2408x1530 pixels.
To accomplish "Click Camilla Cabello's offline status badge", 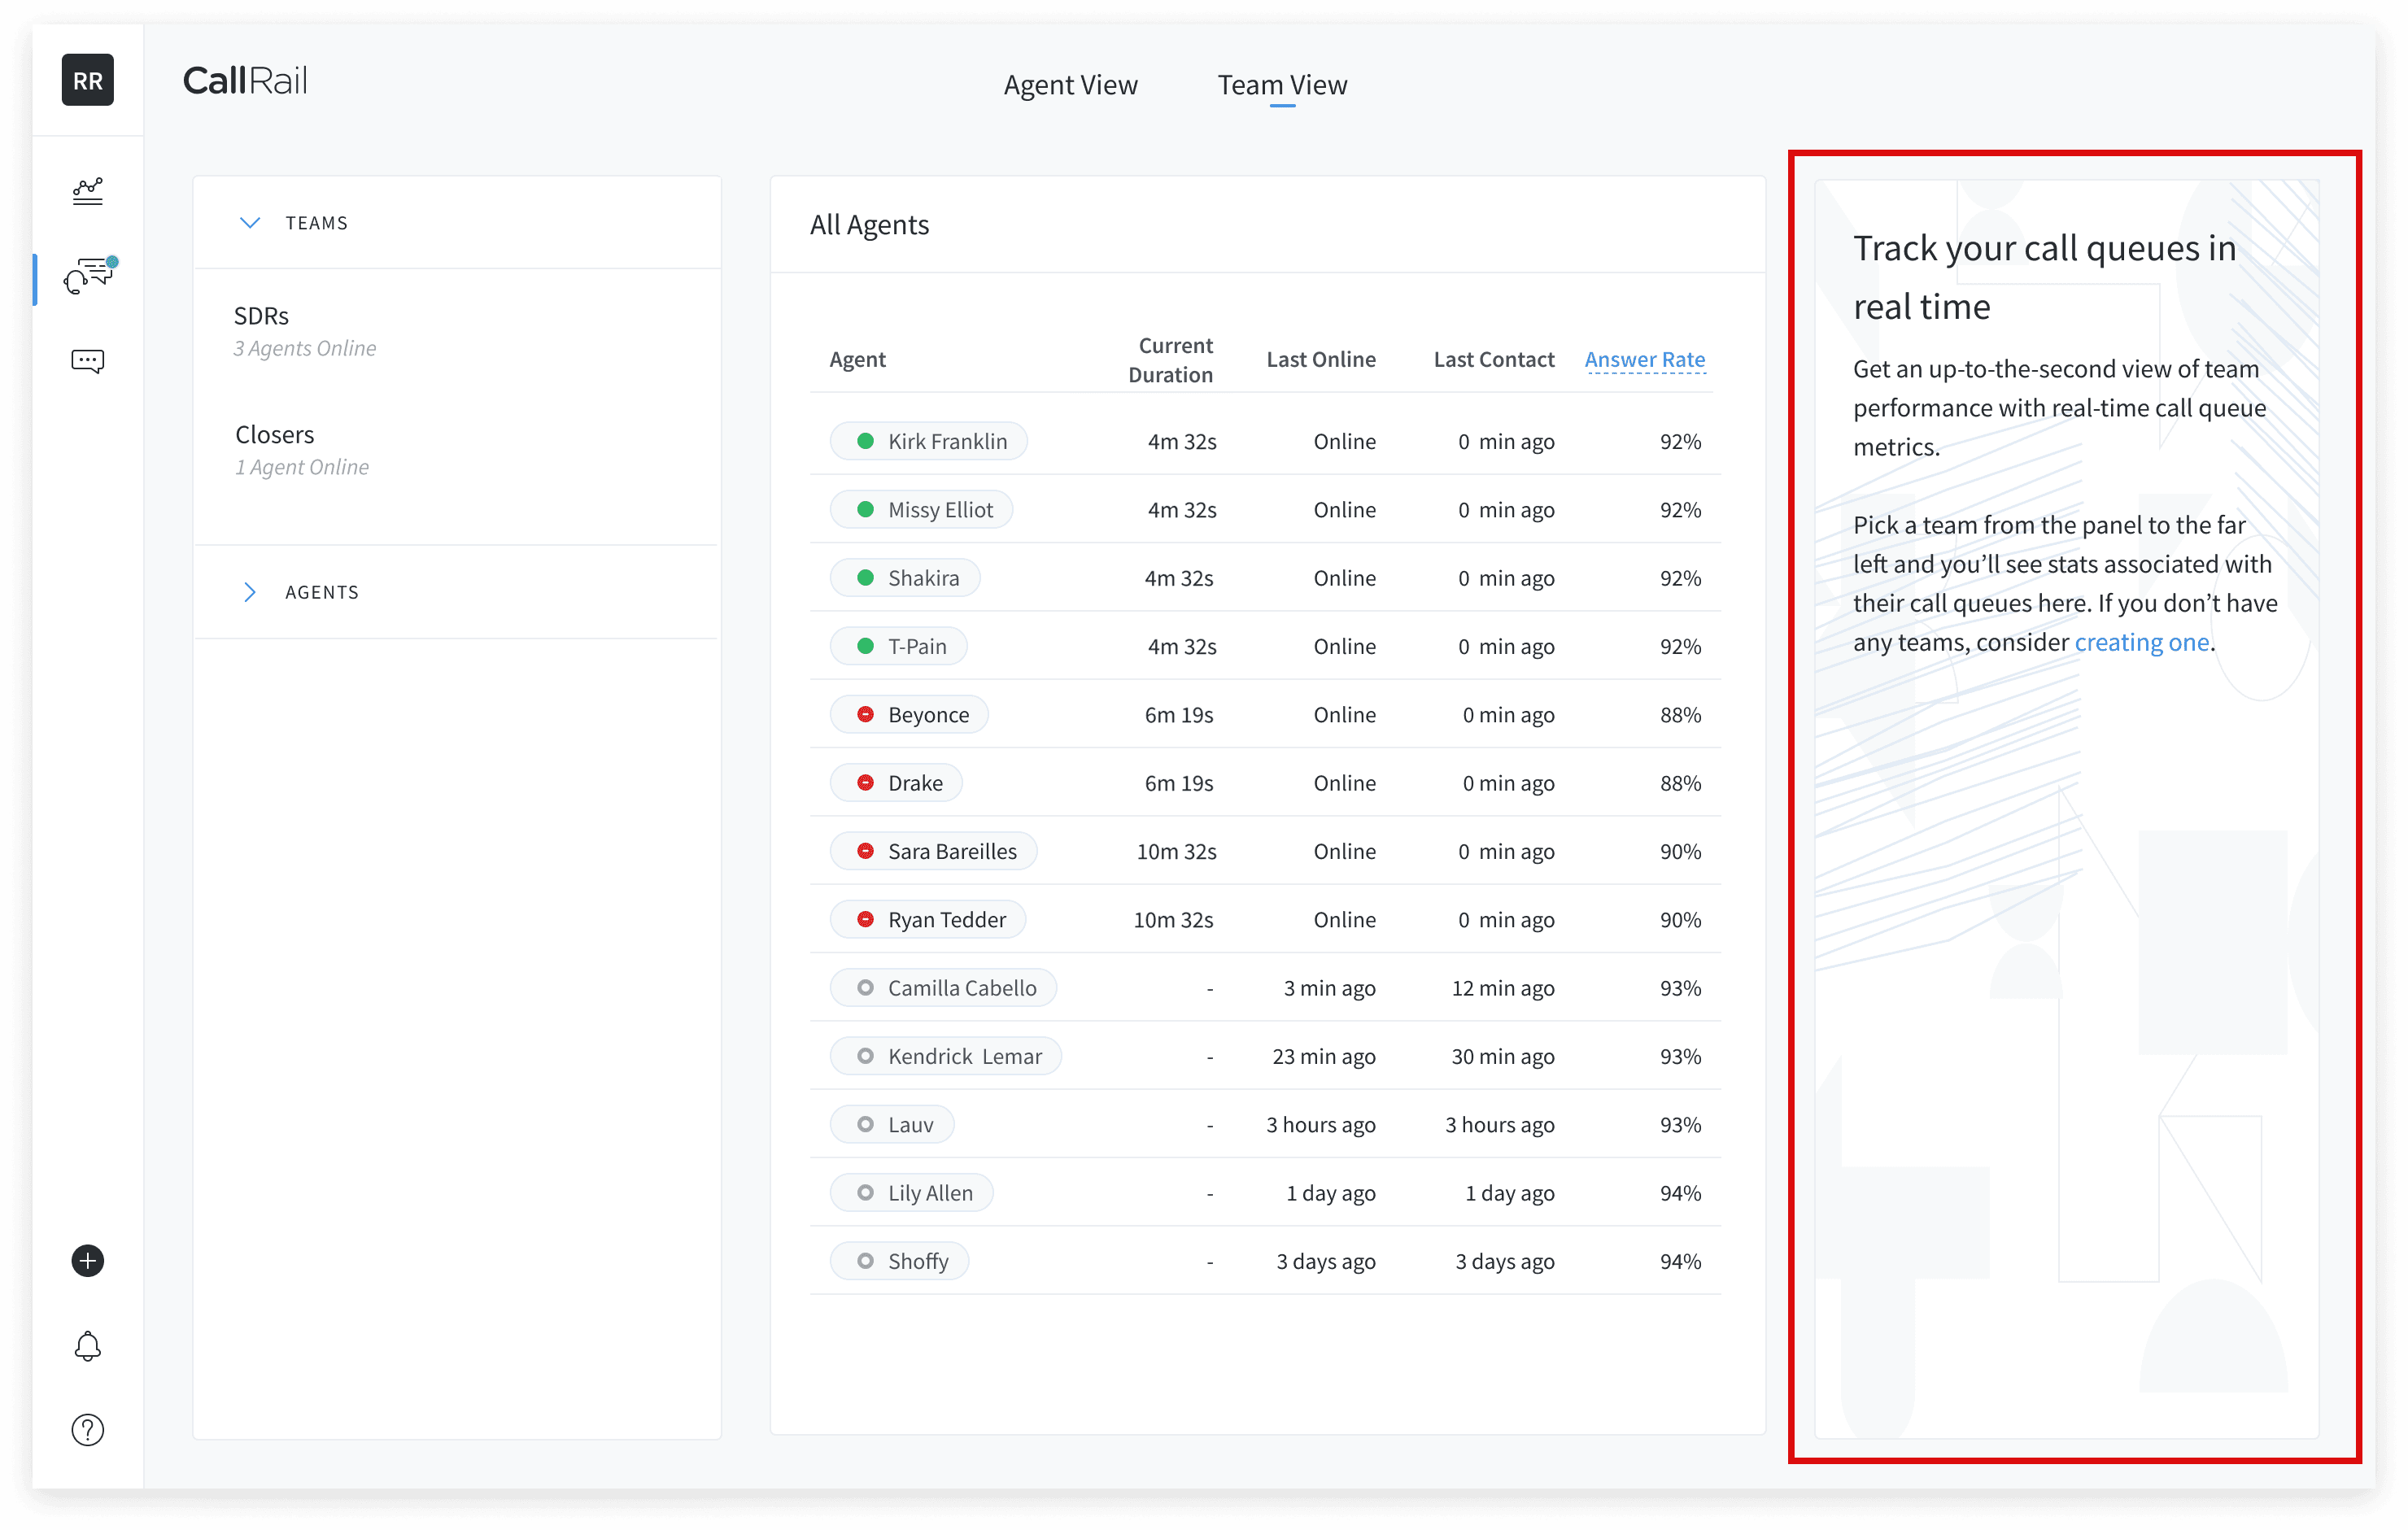I will tap(866, 988).
